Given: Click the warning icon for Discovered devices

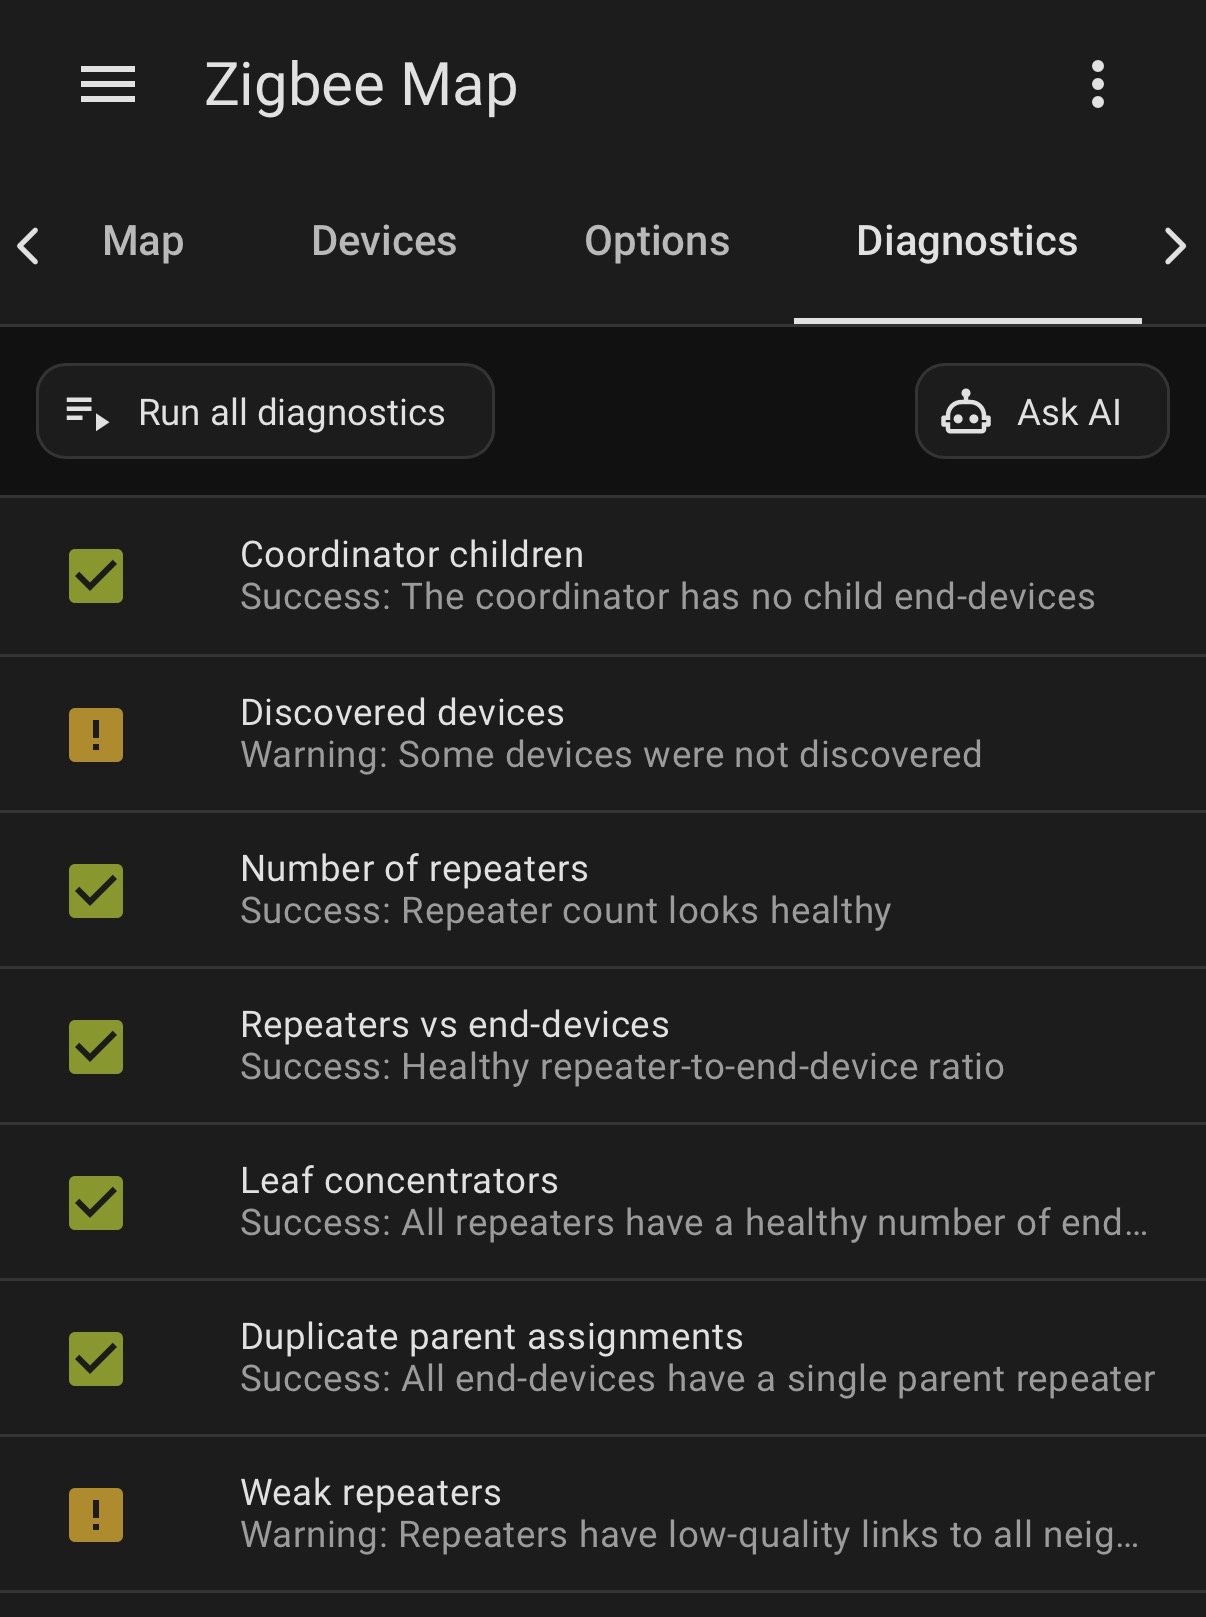Looking at the screenshot, I should pos(96,735).
